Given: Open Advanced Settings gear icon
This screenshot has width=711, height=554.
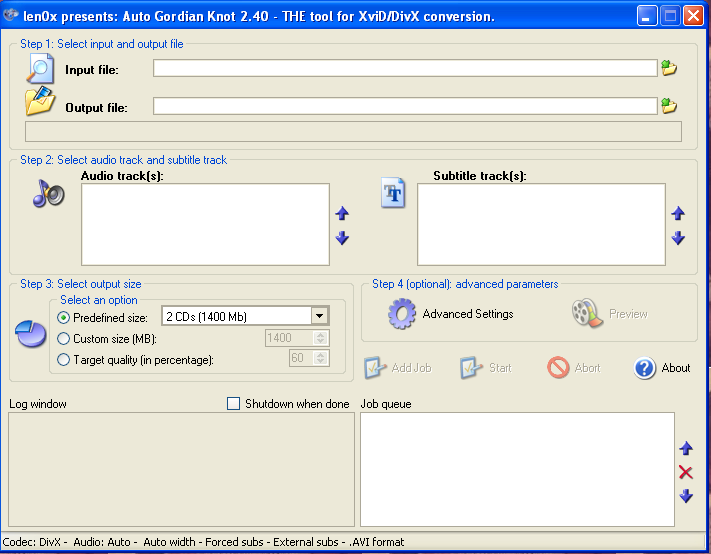Looking at the screenshot, I should coord(402,314).
